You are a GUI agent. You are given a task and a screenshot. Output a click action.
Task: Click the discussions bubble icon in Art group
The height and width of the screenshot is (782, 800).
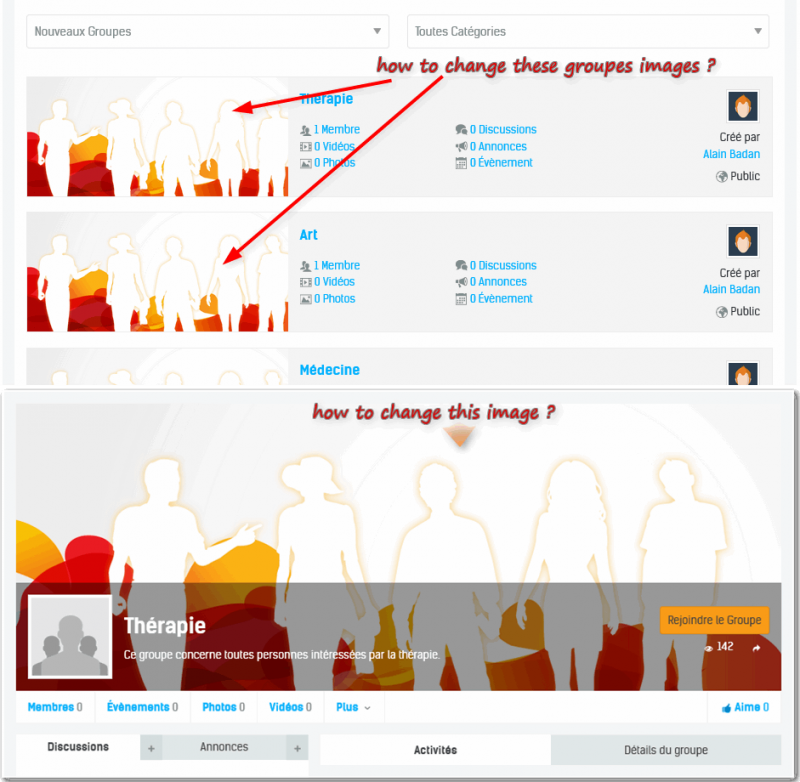[461, 265]
